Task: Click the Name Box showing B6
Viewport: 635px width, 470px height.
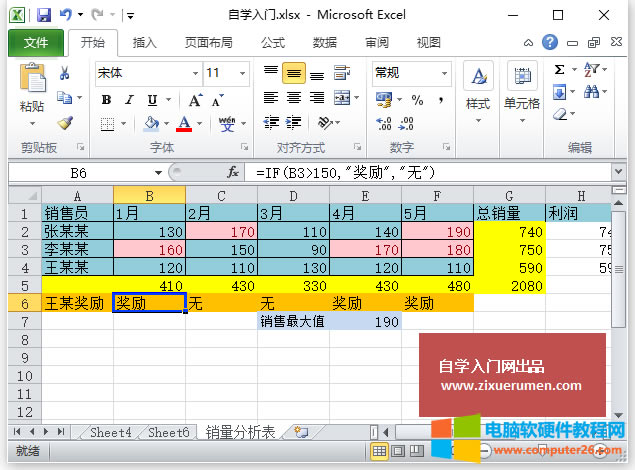Action: coord(78,172)
